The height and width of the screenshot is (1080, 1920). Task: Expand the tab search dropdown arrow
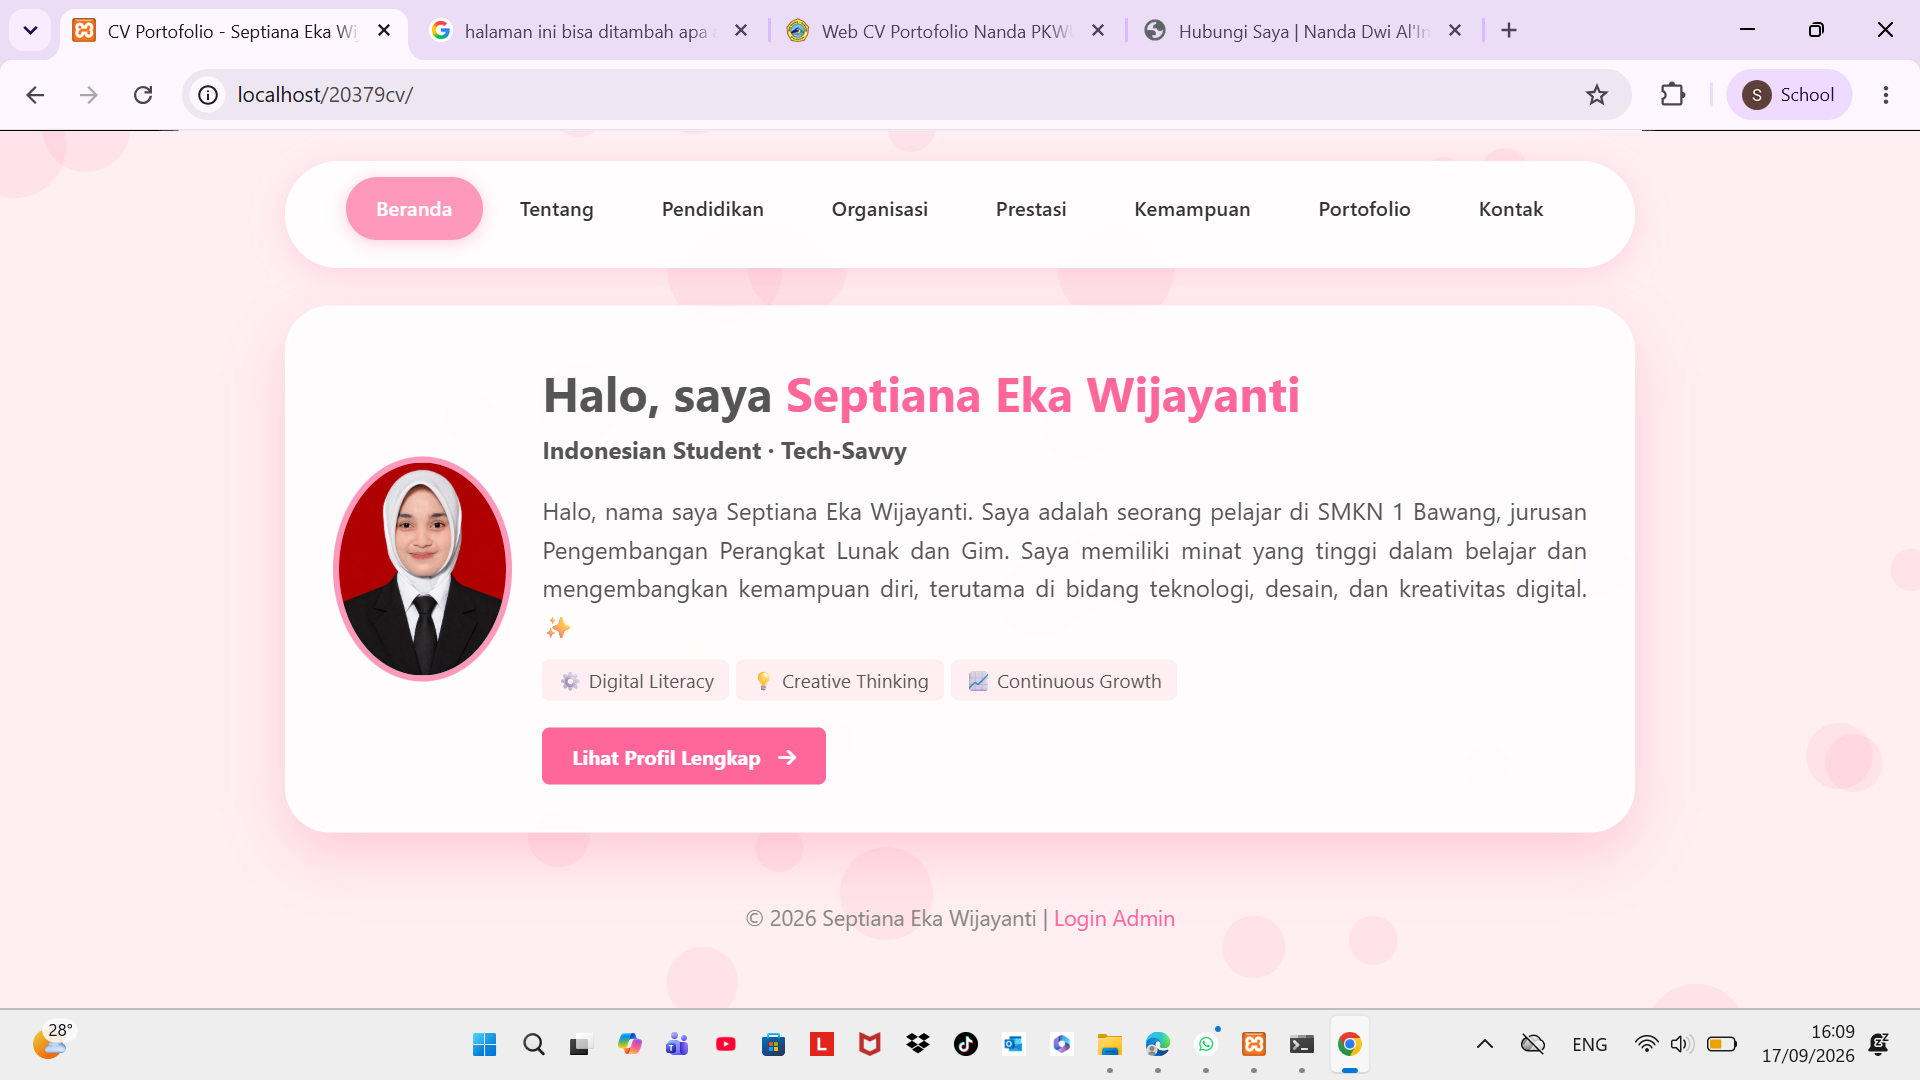click(30, 30)
